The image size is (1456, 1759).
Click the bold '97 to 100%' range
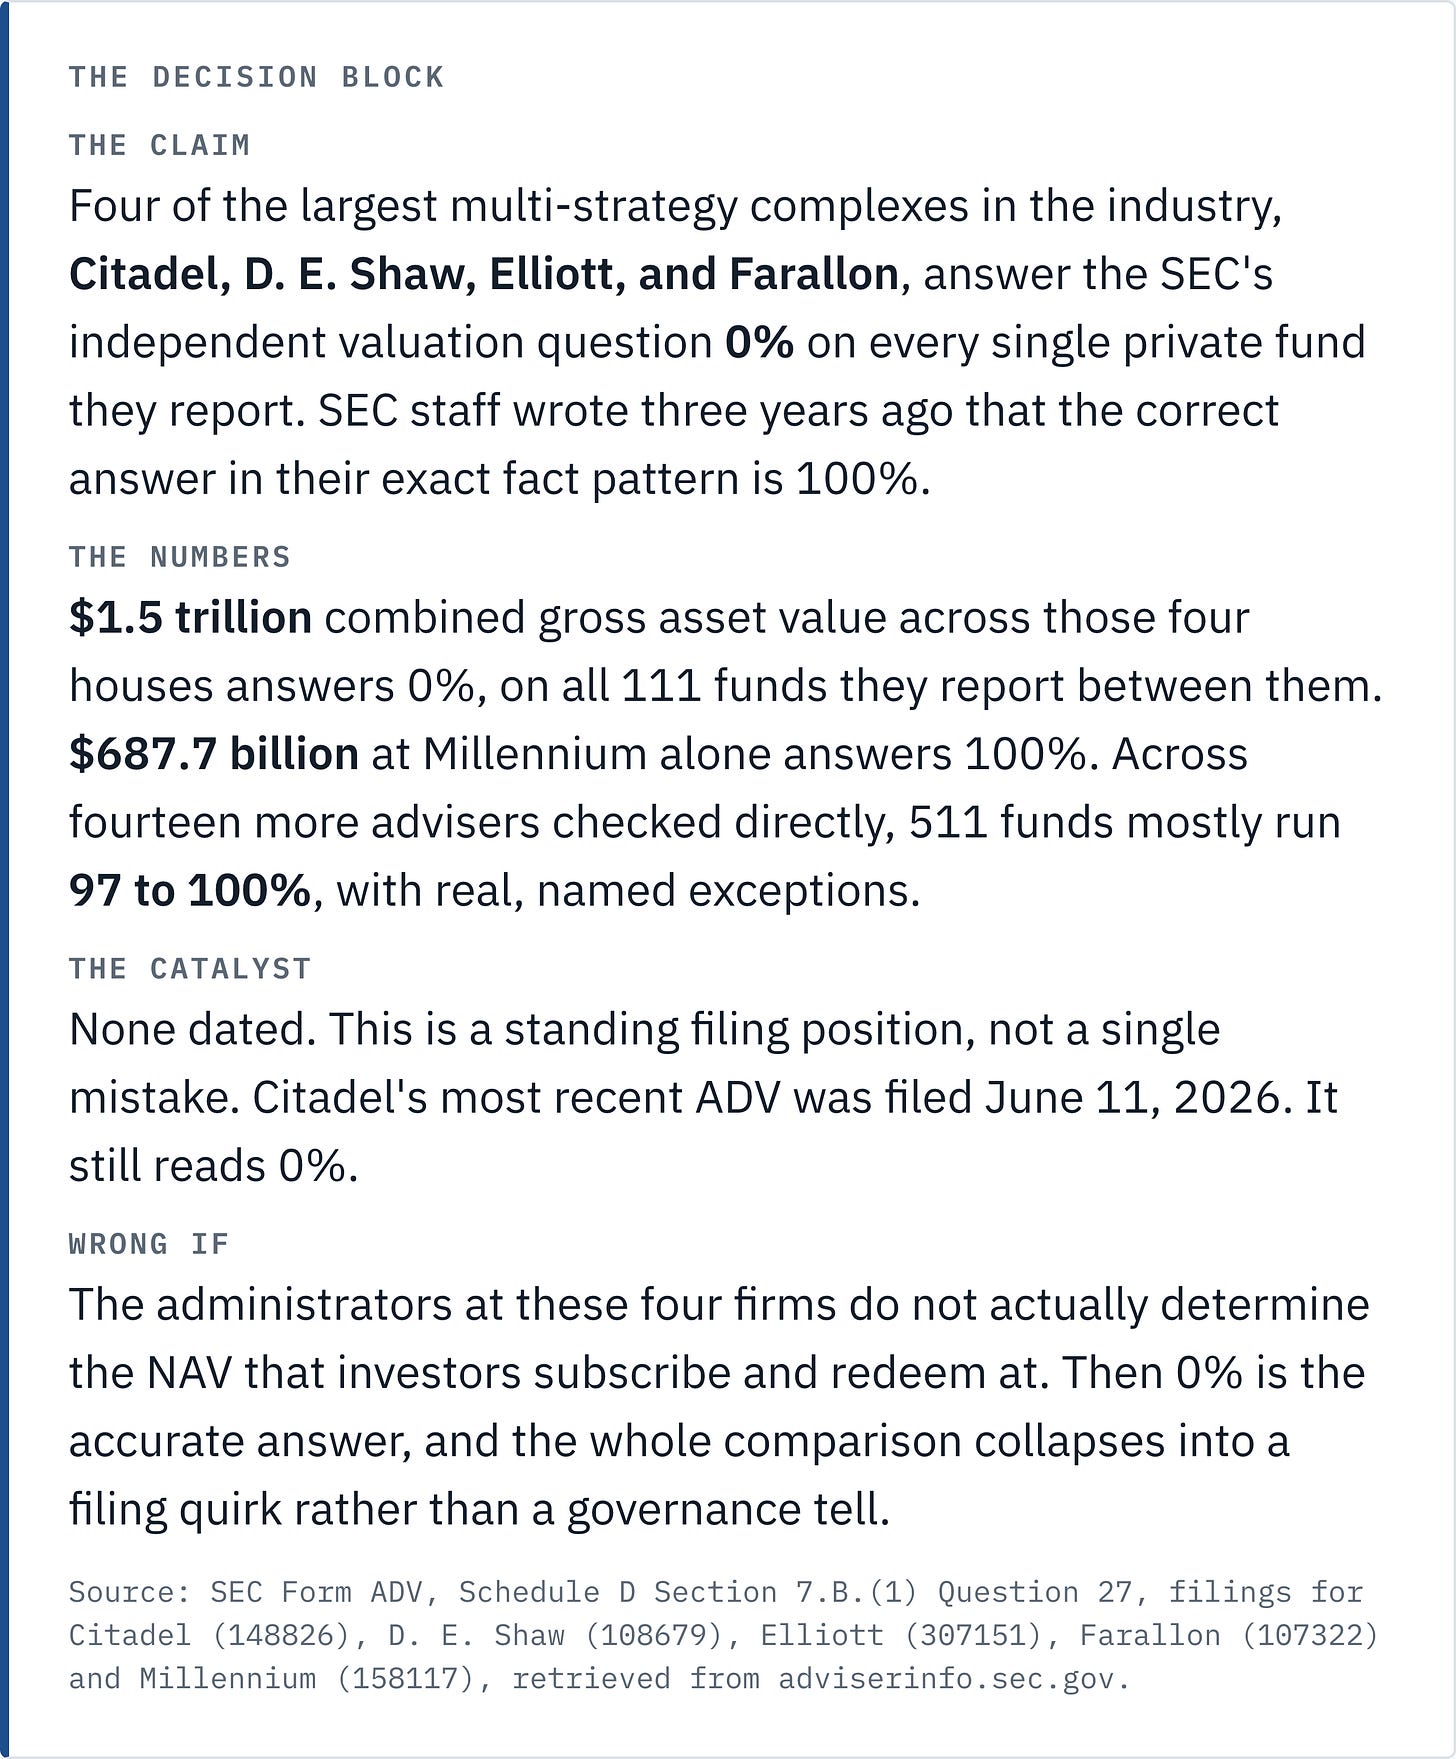[x=190, y=890]
